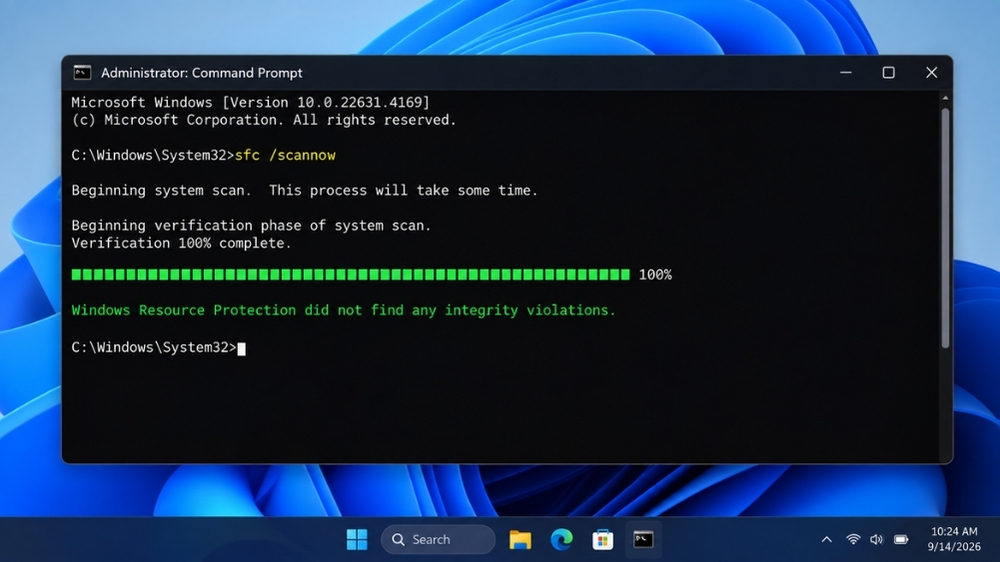Minimize the Command Prompt window

click(846, 73)
